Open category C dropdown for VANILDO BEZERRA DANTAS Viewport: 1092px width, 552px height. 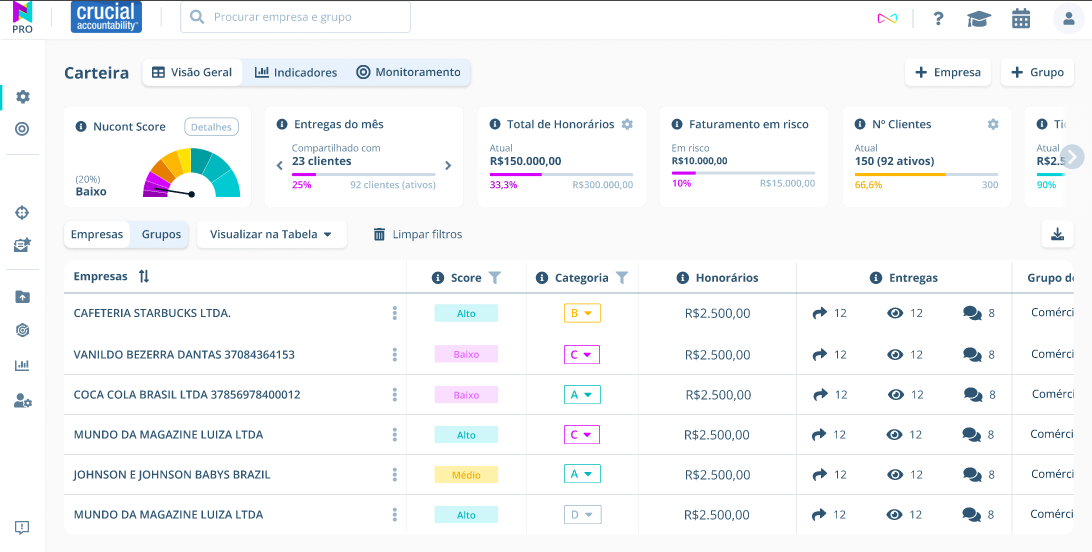[x=582, y=355]
